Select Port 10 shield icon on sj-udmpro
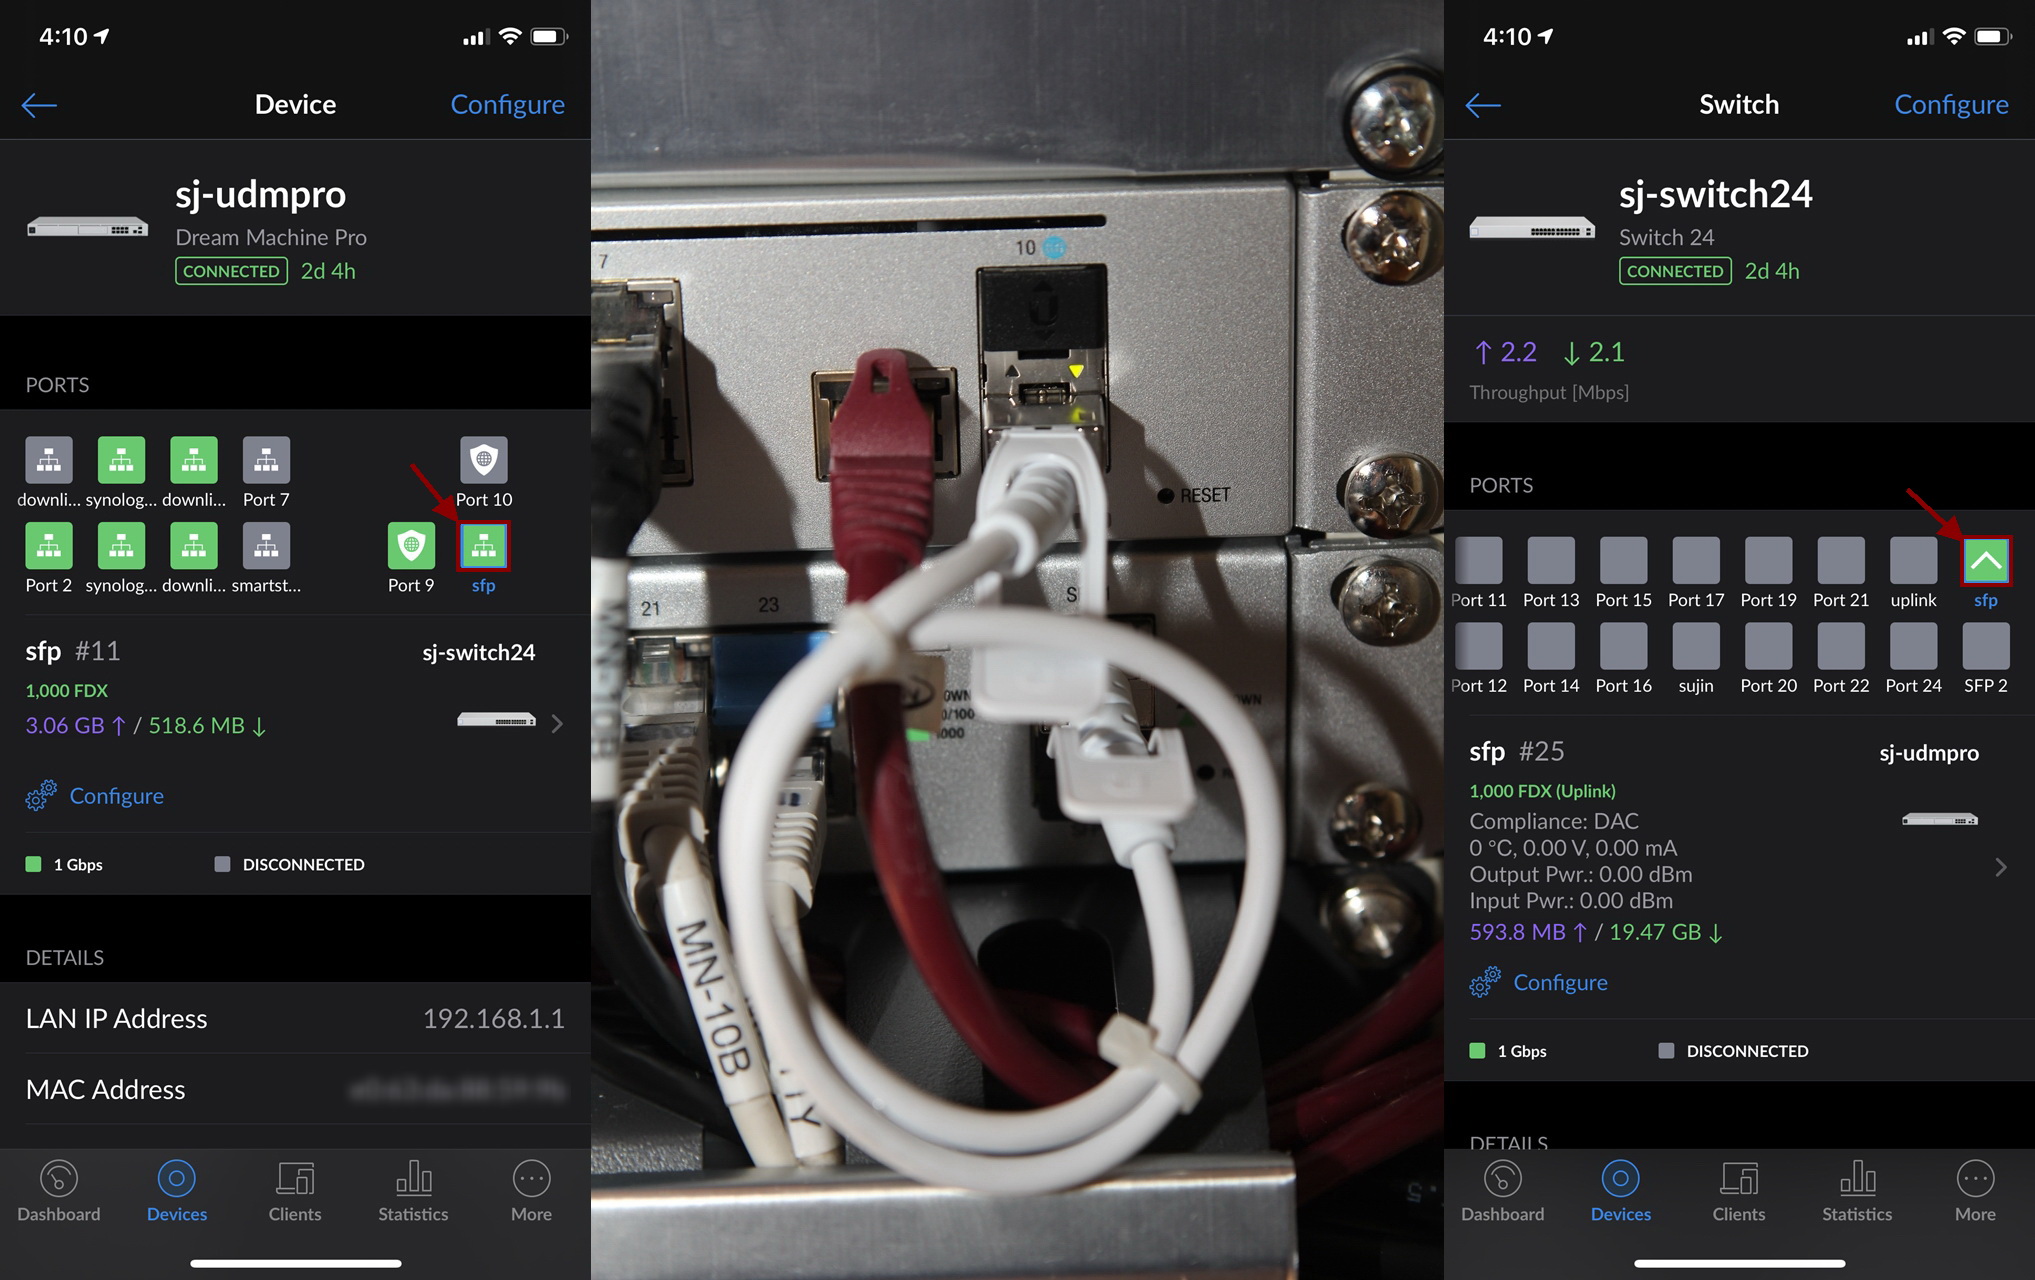Screen dimensions: 2035x1280 (484, 461)
